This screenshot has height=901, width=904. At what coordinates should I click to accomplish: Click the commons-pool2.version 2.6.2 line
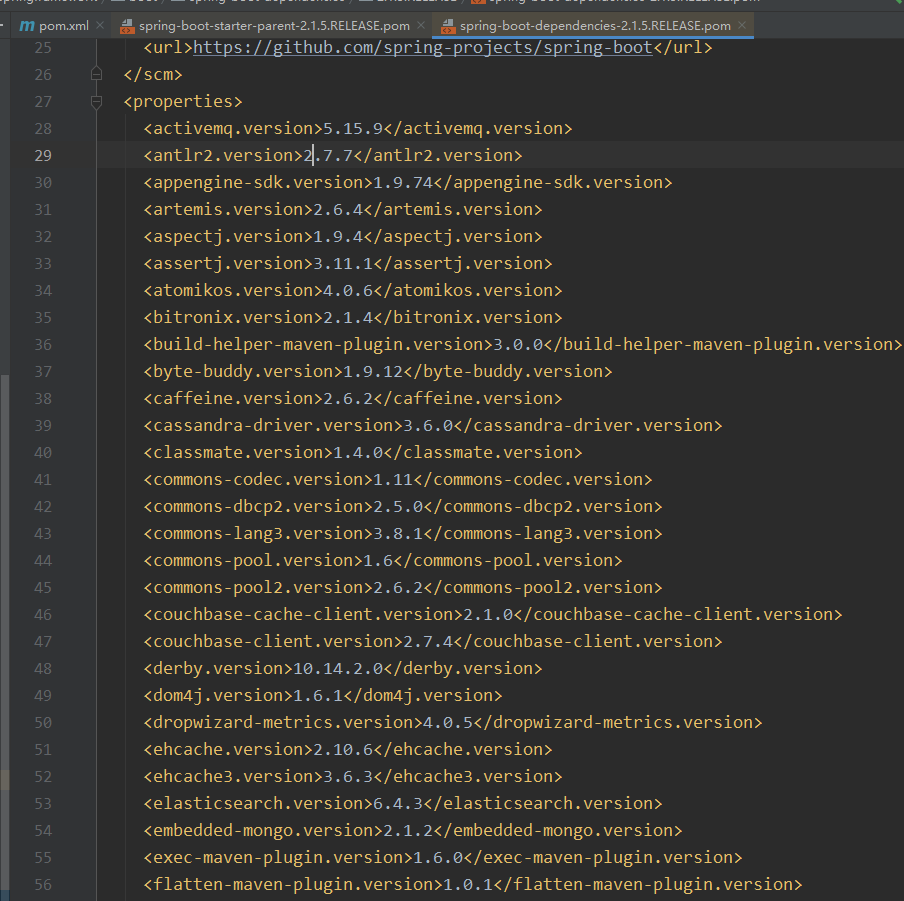click(x=403, y=588)
